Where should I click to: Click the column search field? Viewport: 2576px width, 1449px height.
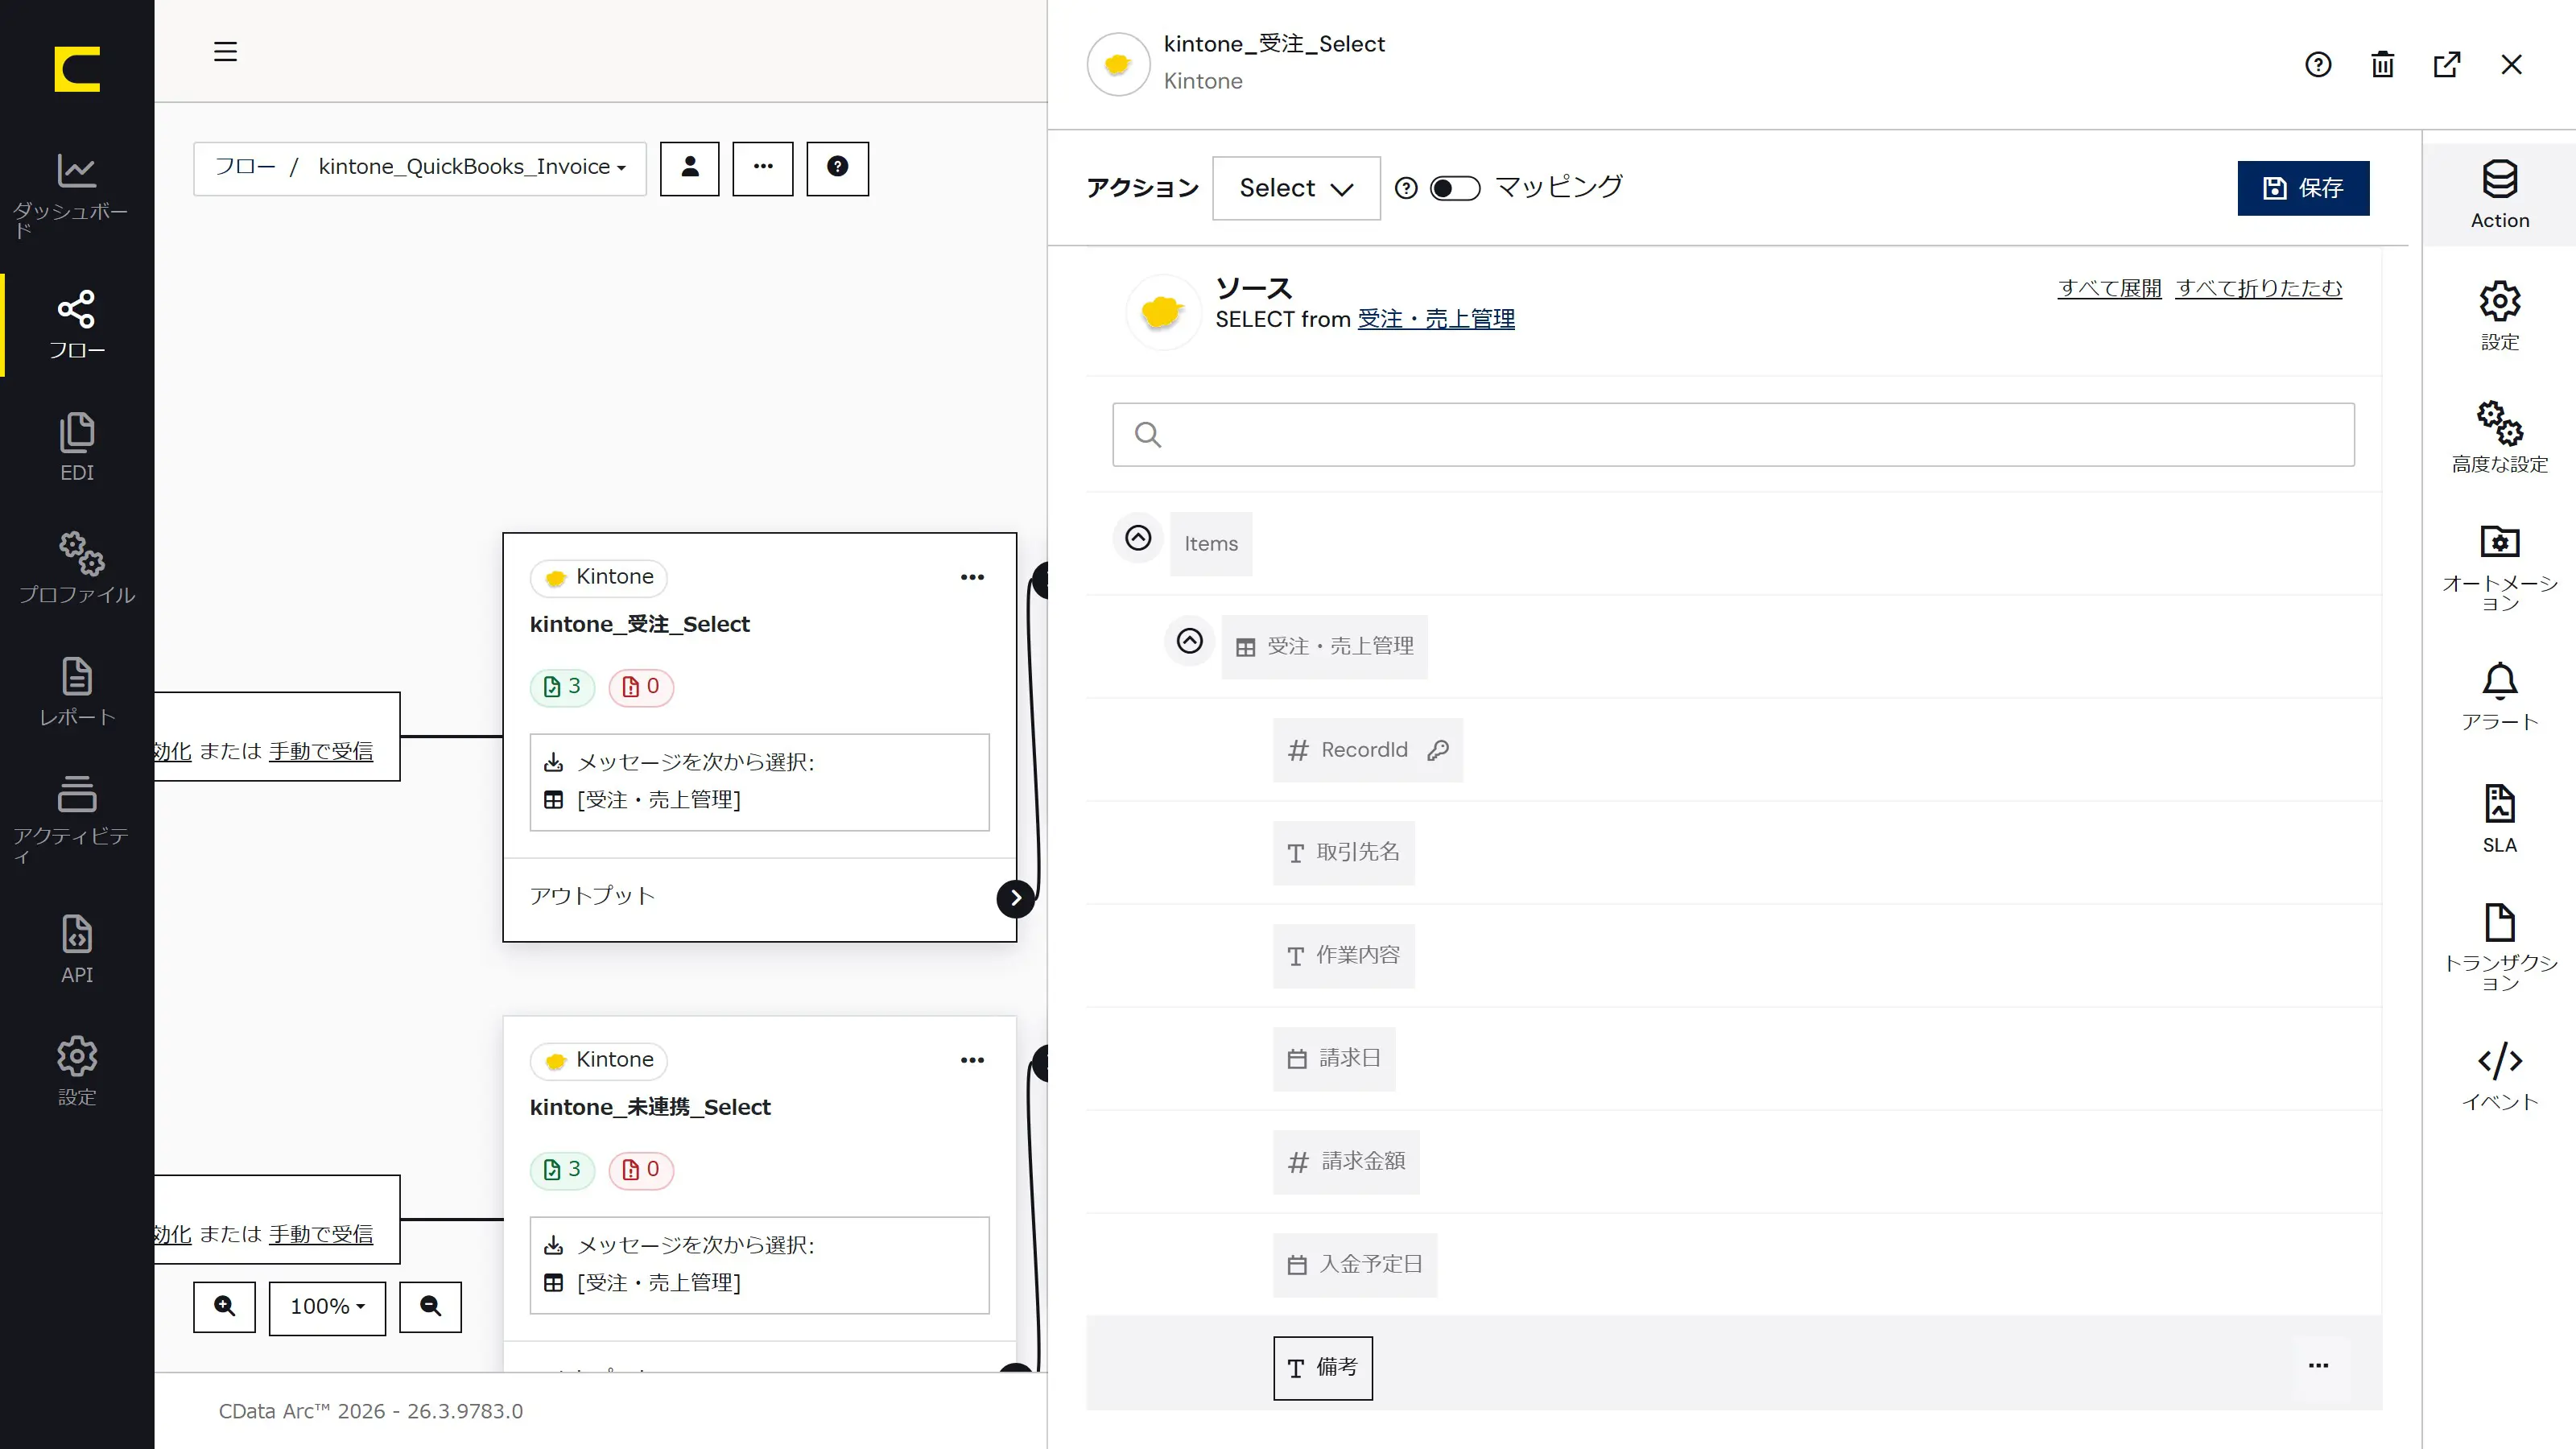1733,434
